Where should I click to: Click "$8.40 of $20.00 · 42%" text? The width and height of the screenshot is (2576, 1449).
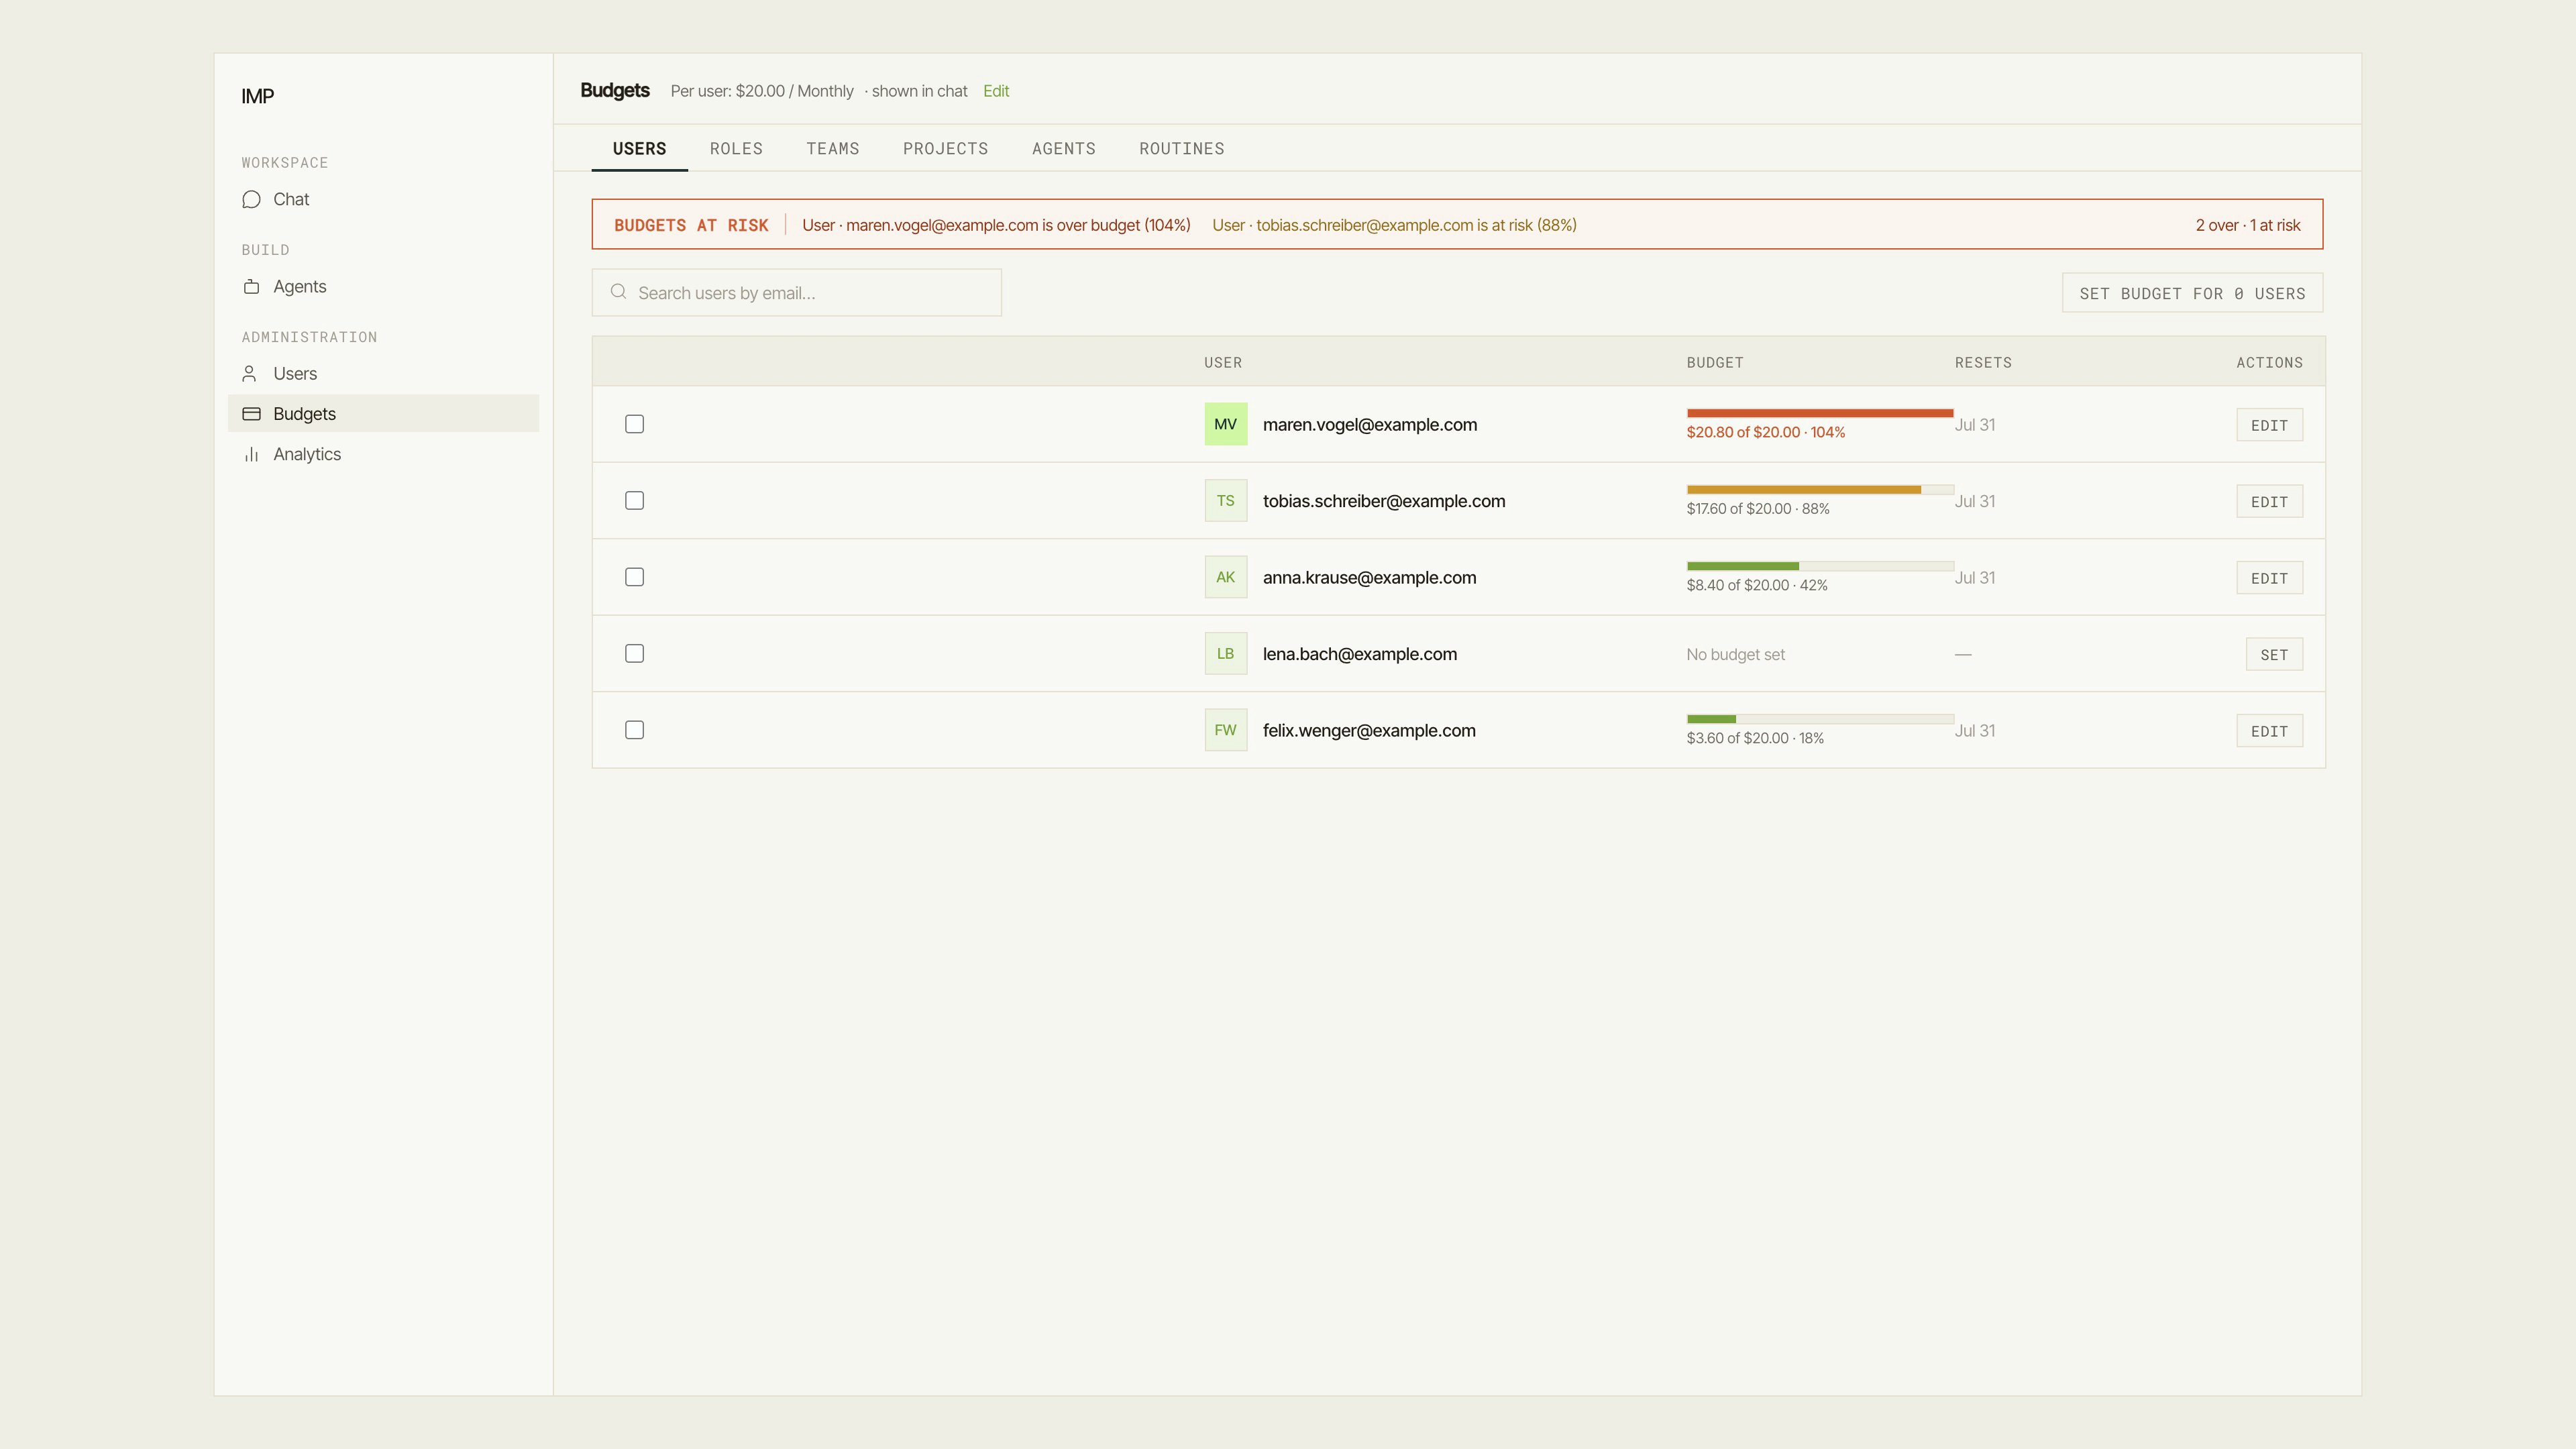click(x=1757, y=585)
